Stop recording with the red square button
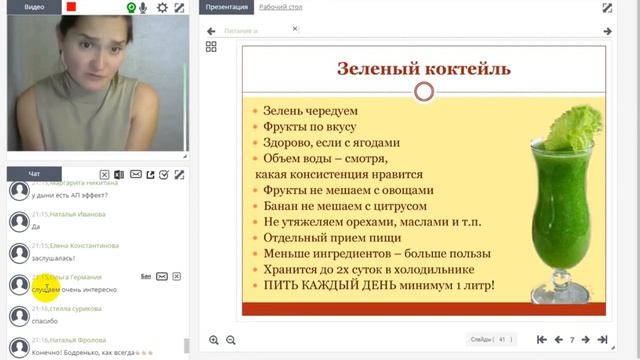The image size is (640, 360). coord(71,7)
